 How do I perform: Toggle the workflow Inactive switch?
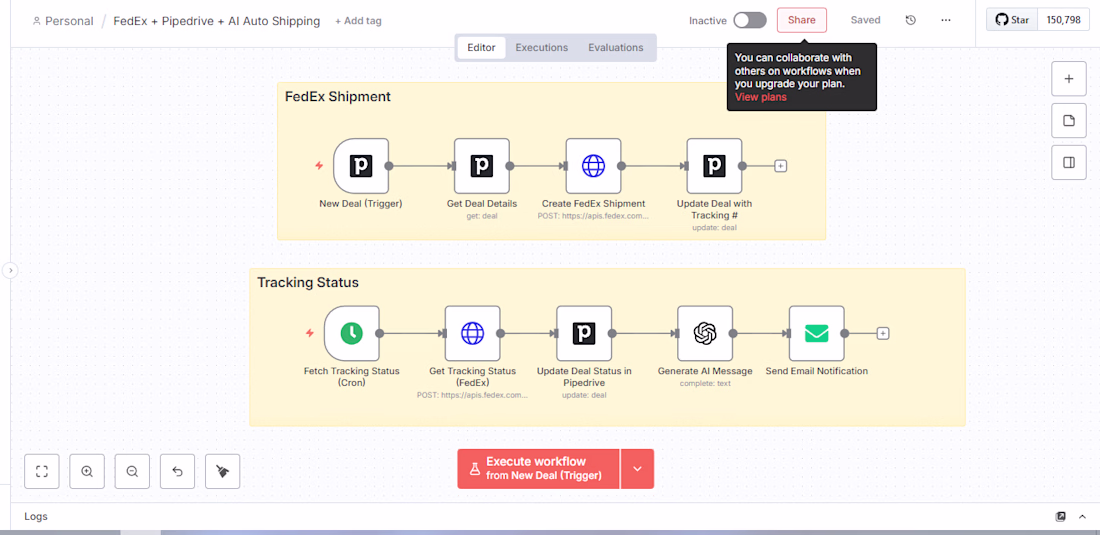(x=749, y=20)
